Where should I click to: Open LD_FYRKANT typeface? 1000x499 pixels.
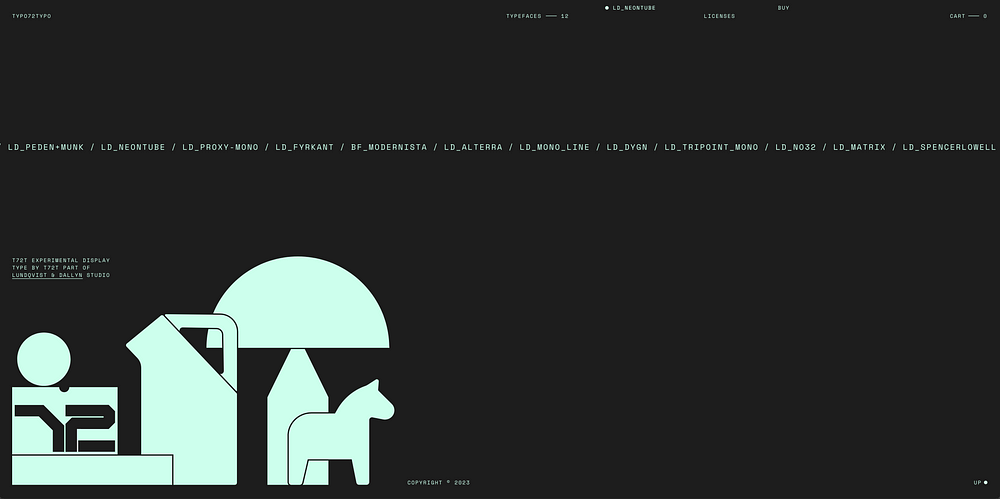[x=304, y=147]
